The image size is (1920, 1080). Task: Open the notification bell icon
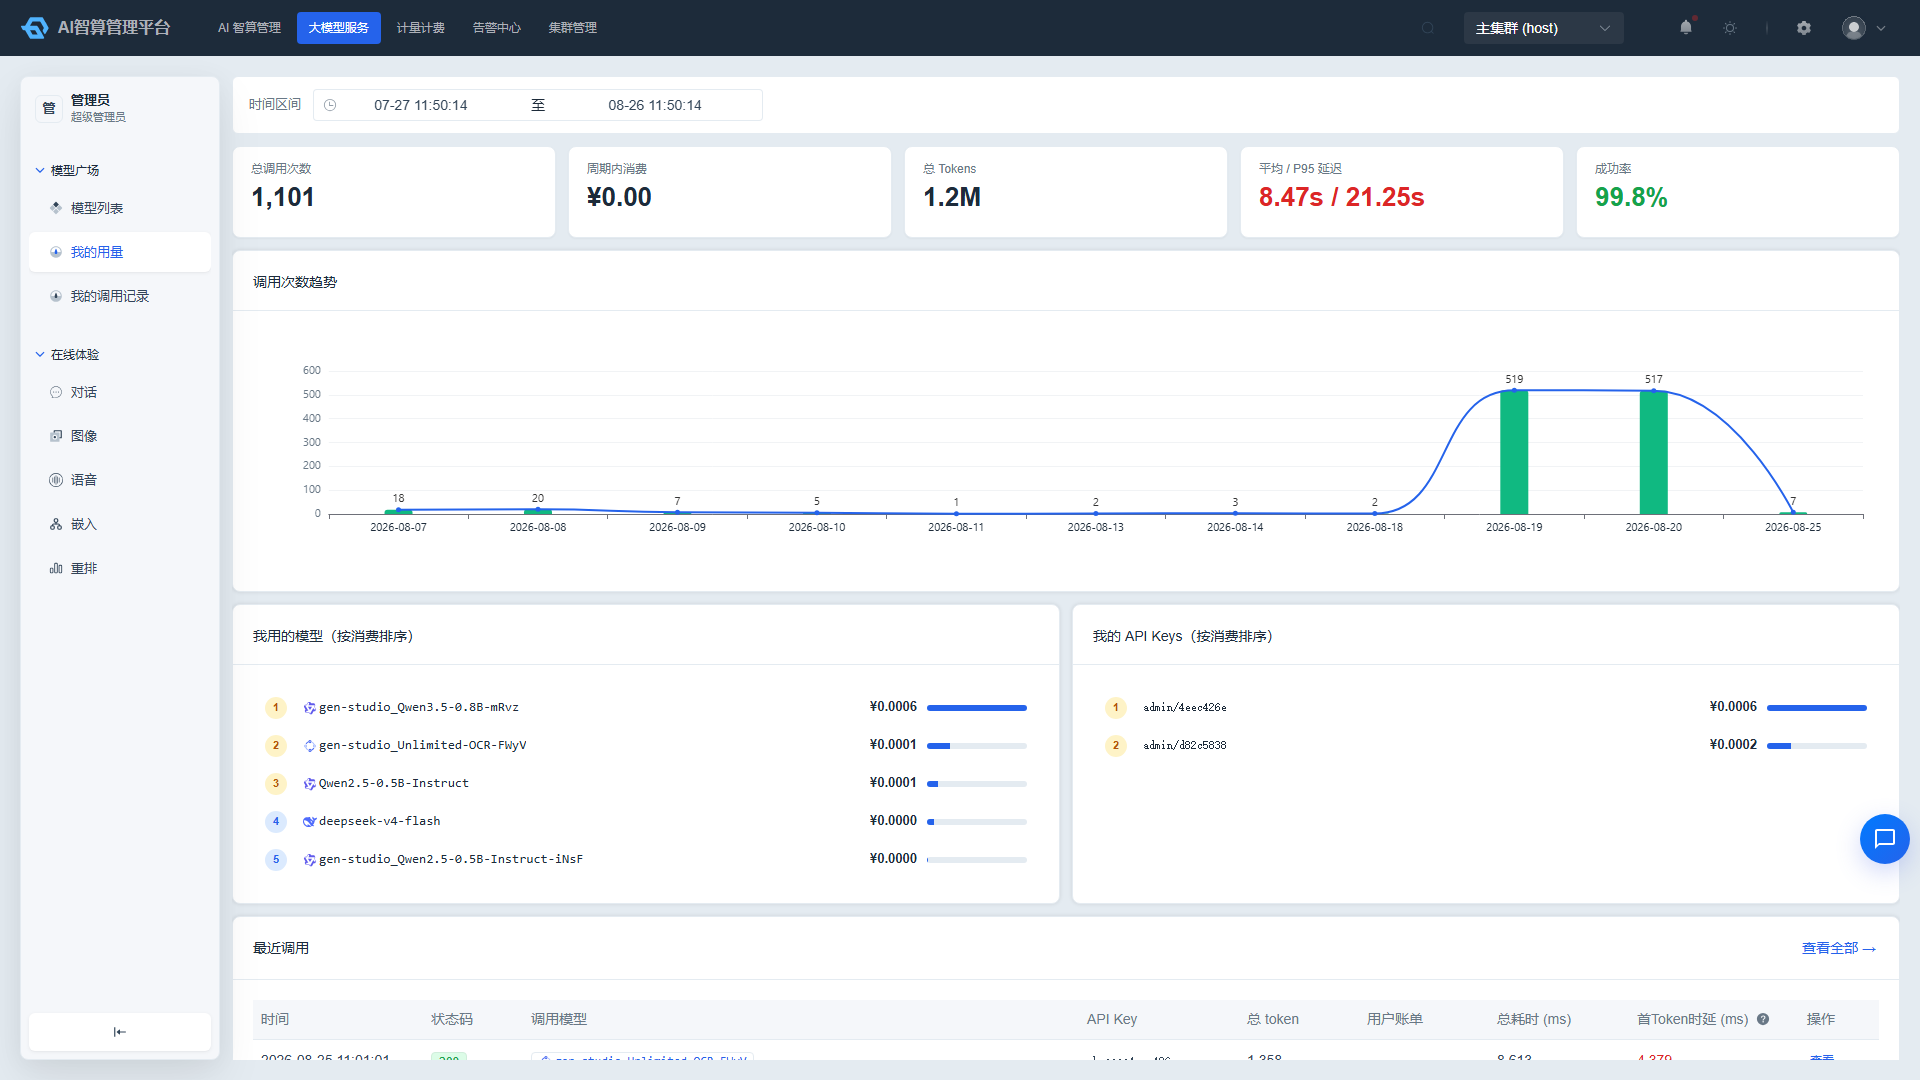click(x=1686, y=27)
